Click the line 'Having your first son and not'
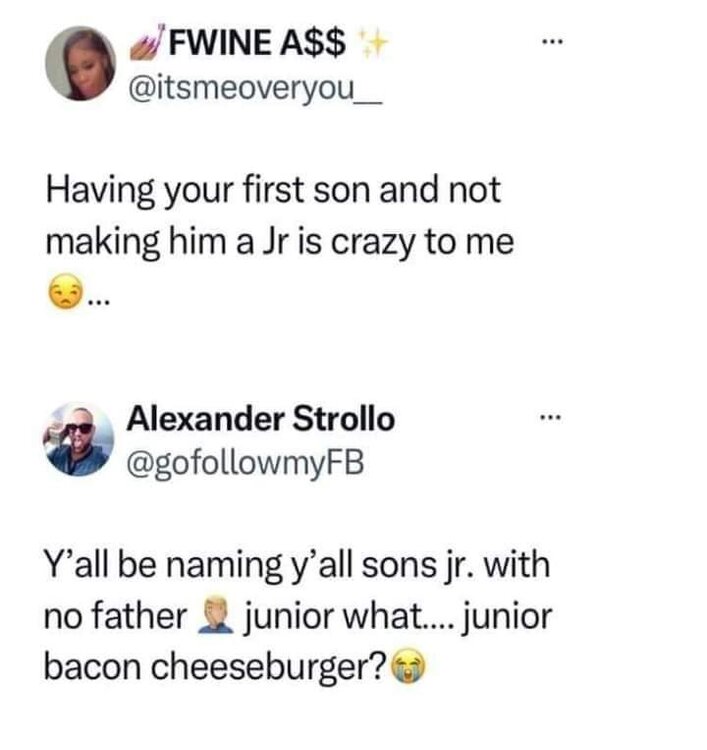This screenshot has height=750, width=707. 273,193
